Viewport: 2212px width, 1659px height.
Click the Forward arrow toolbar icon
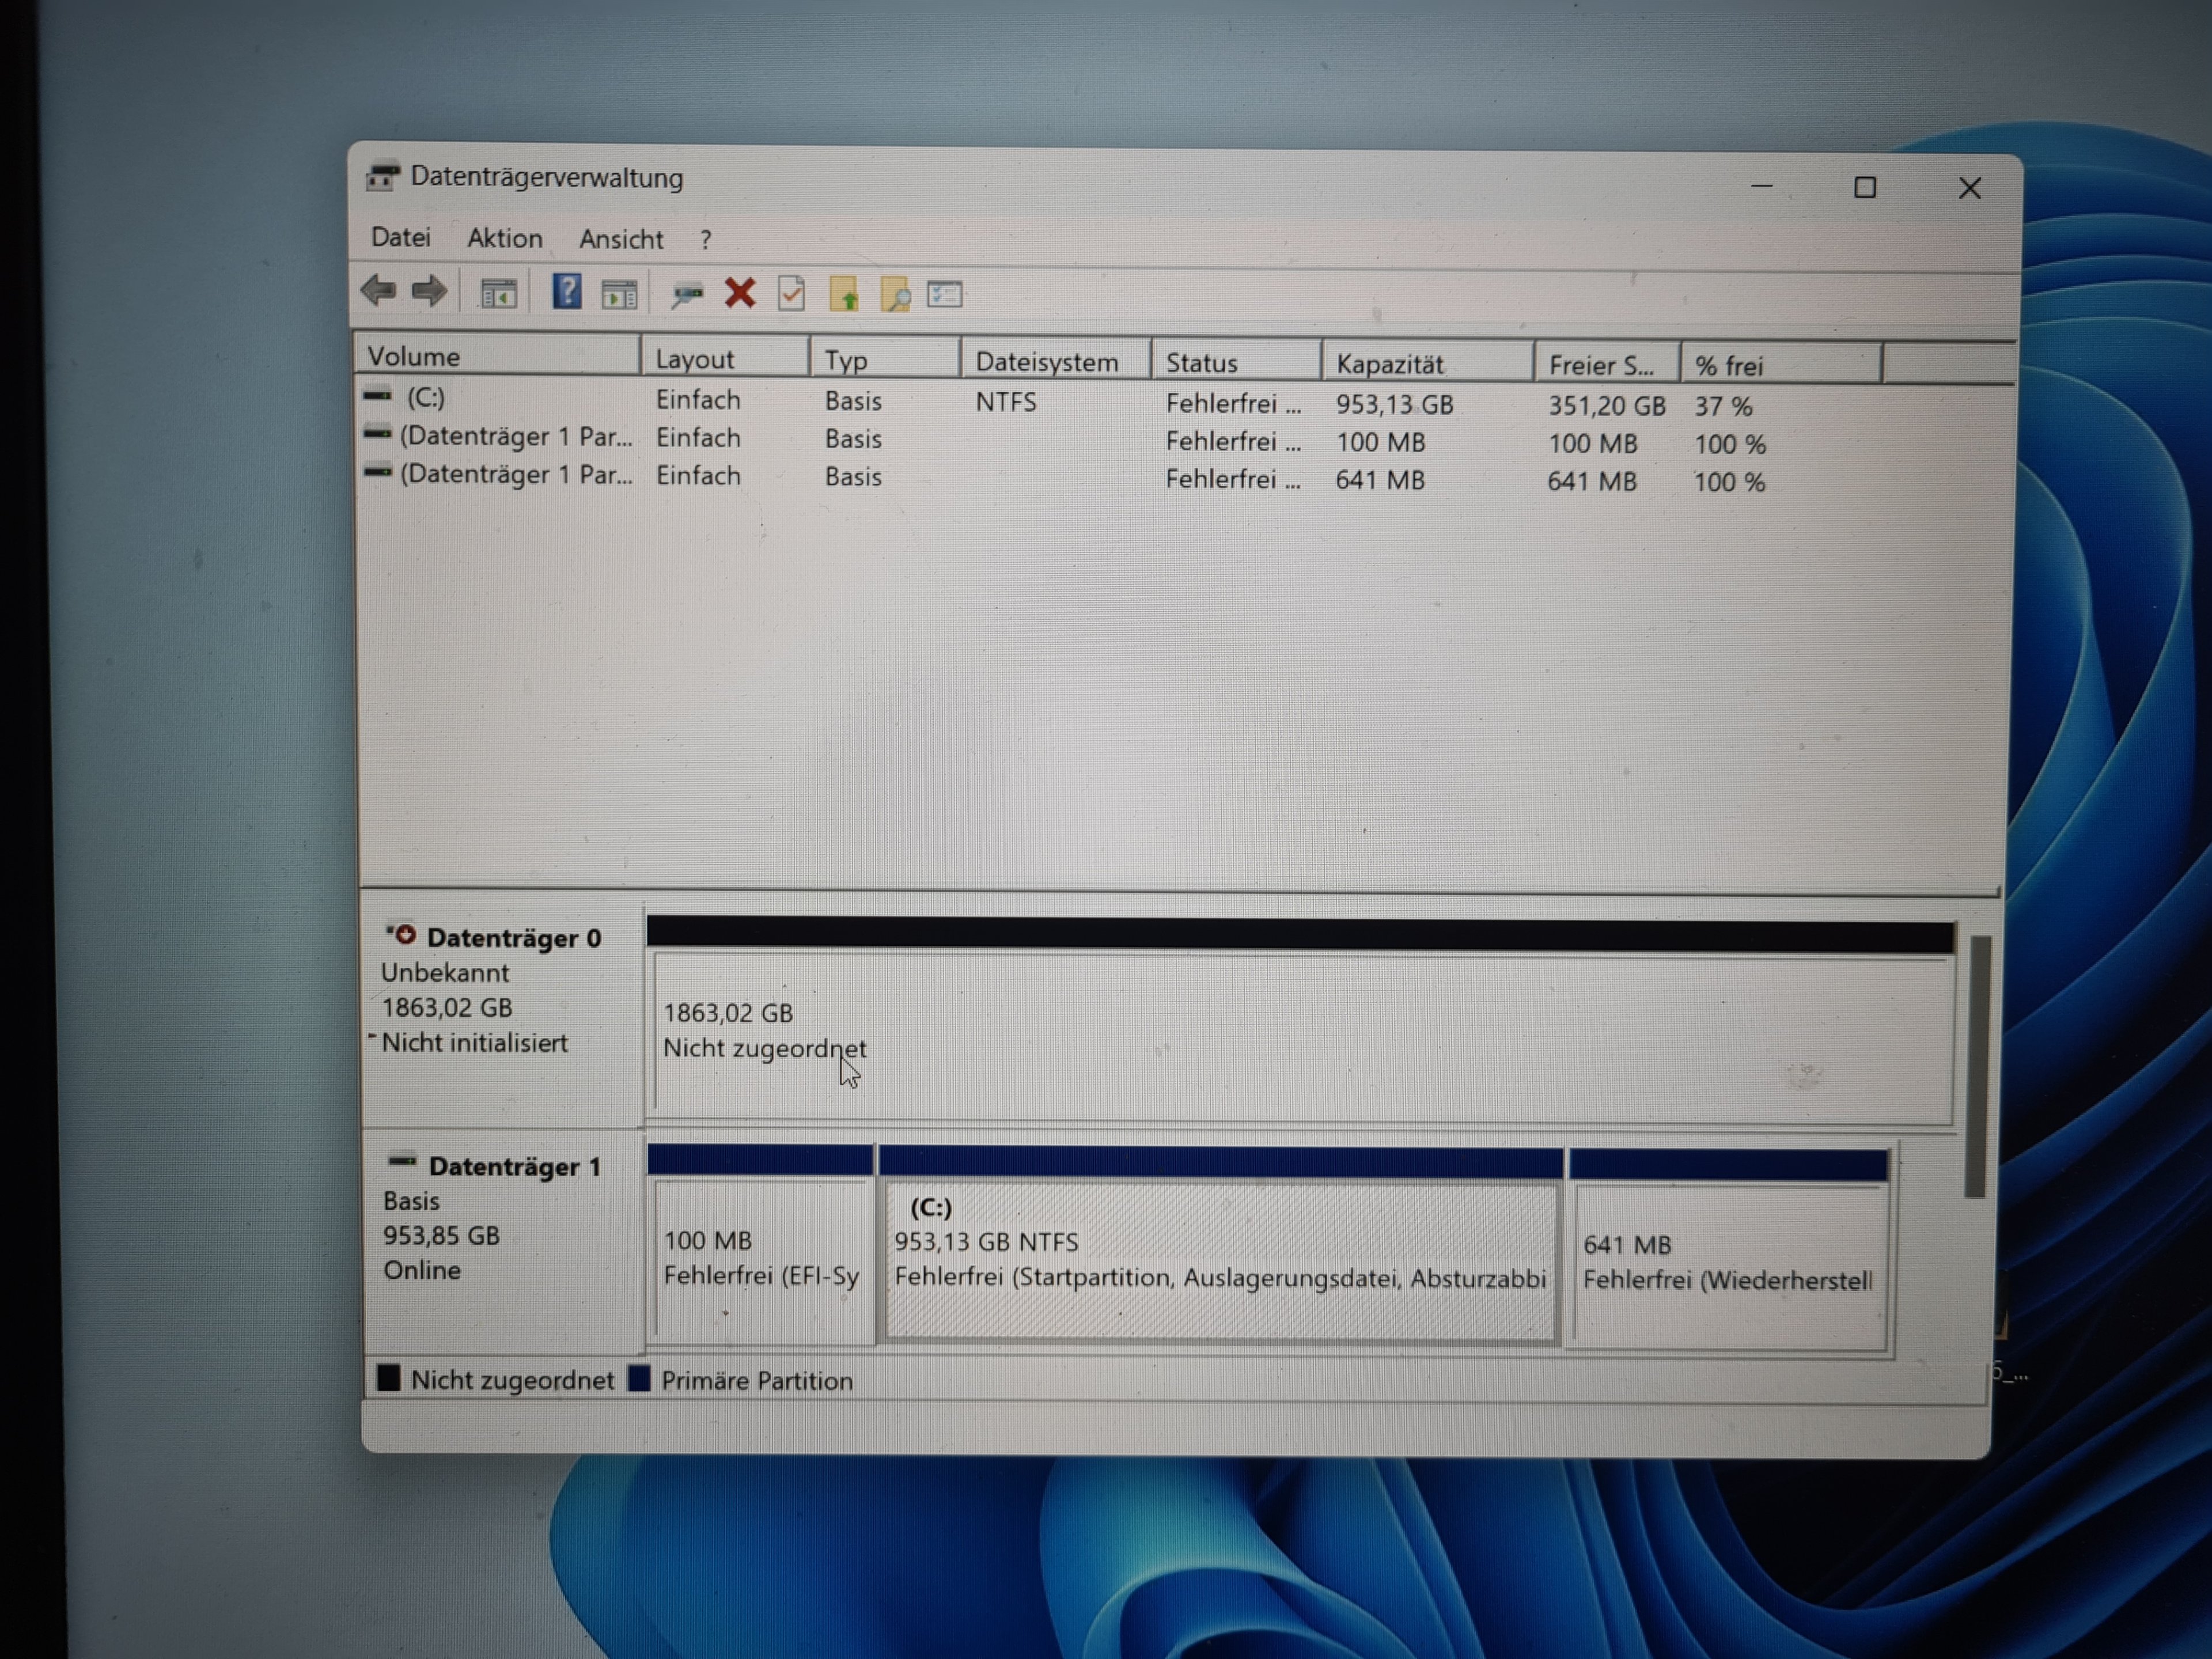[x=430, y=291]
